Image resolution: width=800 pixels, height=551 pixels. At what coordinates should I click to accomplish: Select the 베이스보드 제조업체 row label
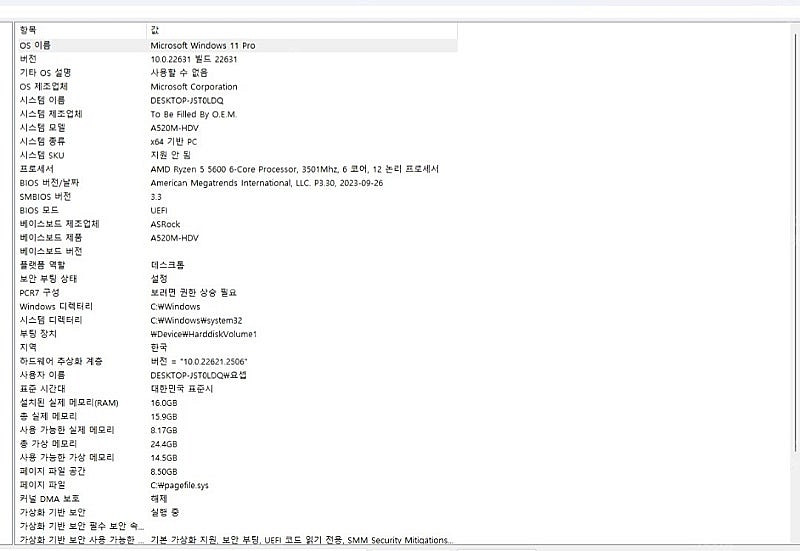59,224
